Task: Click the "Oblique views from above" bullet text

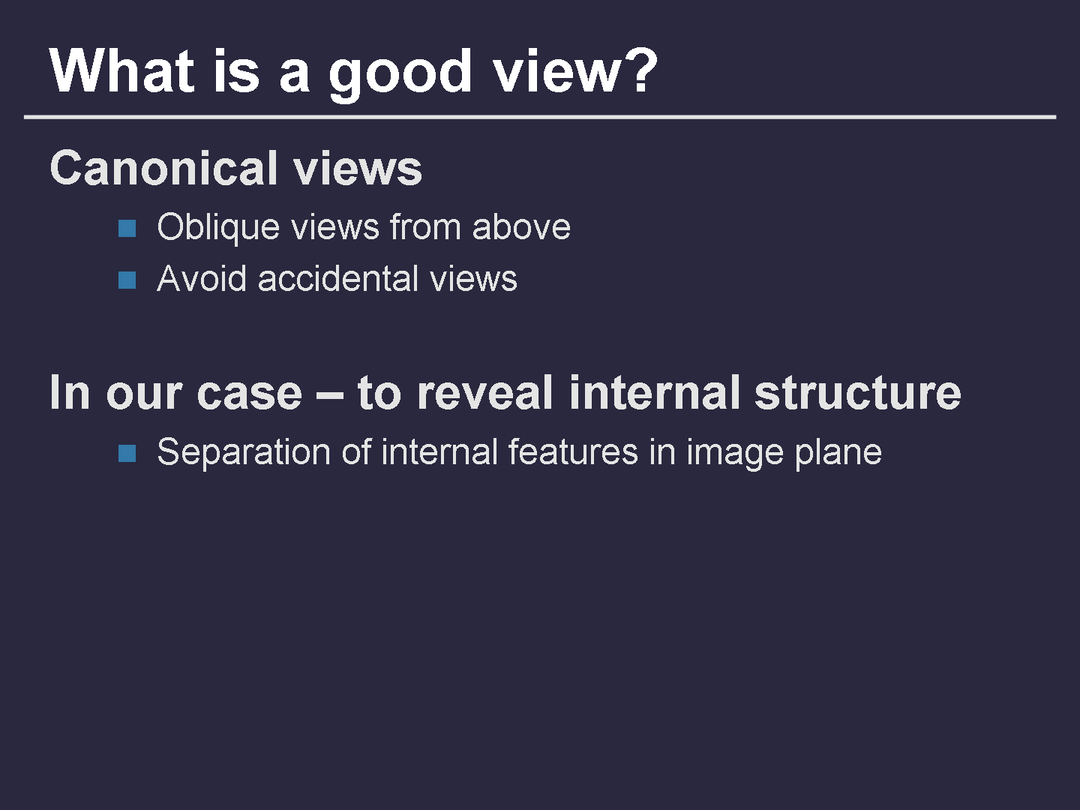Action: pyautogui.click(x=363, y=227)
